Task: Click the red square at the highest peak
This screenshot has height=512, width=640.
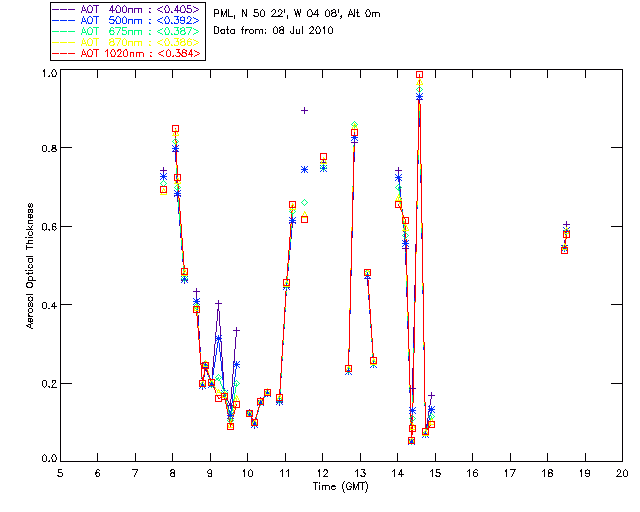Action: pyautogui.click(x=420, y=75)
